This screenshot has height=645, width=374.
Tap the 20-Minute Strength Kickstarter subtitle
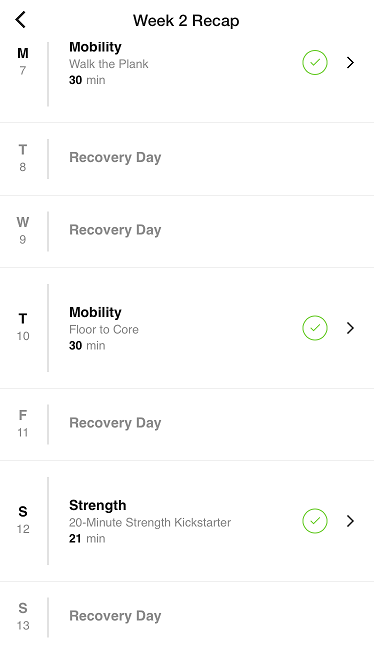150,522
